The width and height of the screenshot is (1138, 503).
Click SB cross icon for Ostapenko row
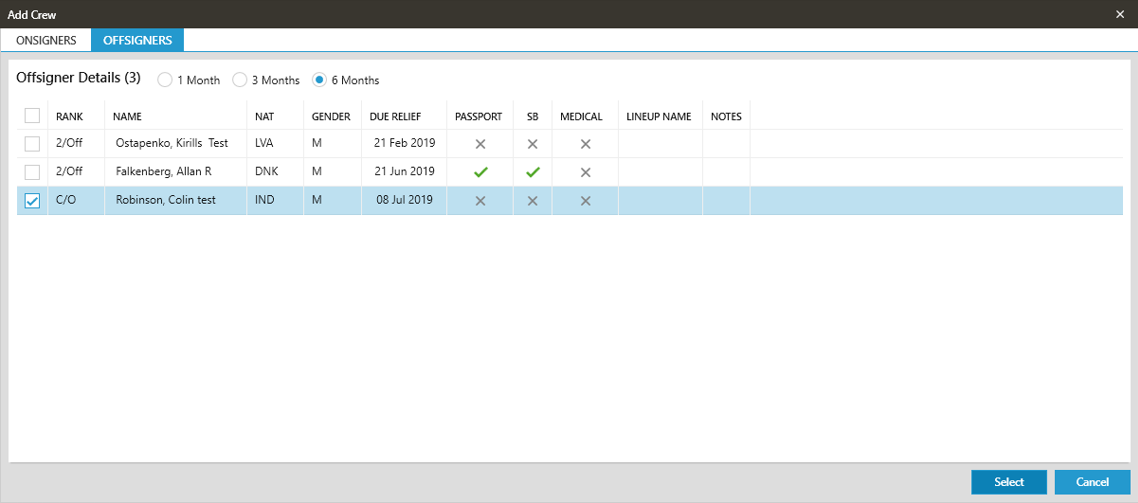[533, 144]
